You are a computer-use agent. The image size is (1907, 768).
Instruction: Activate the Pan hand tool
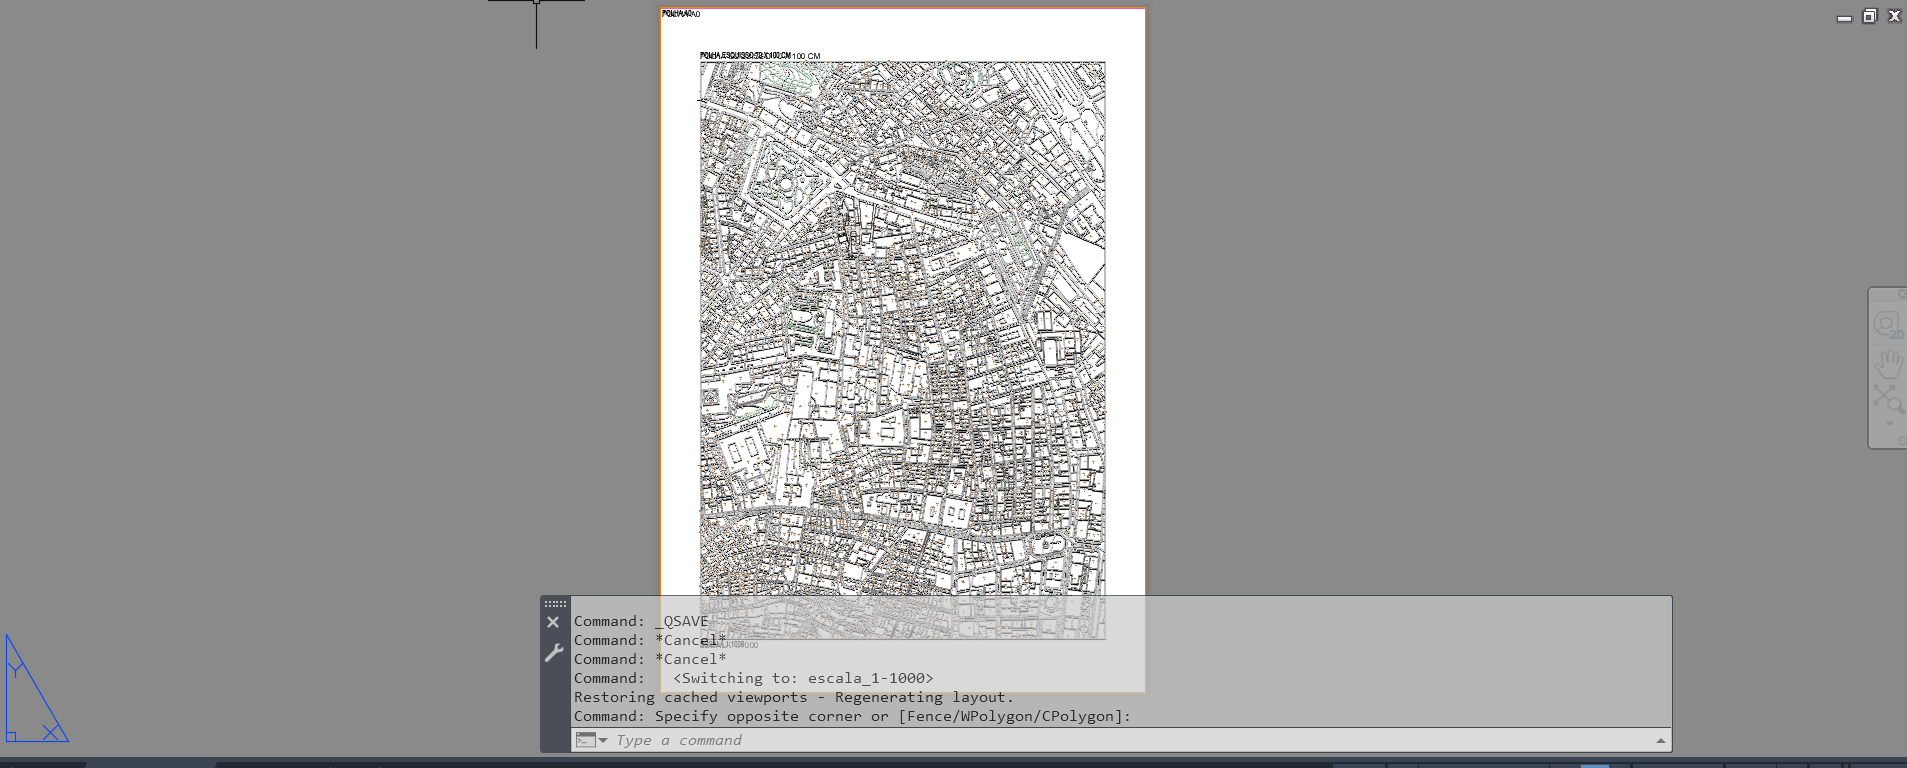pyautogui.click(x=1888, y=363)
